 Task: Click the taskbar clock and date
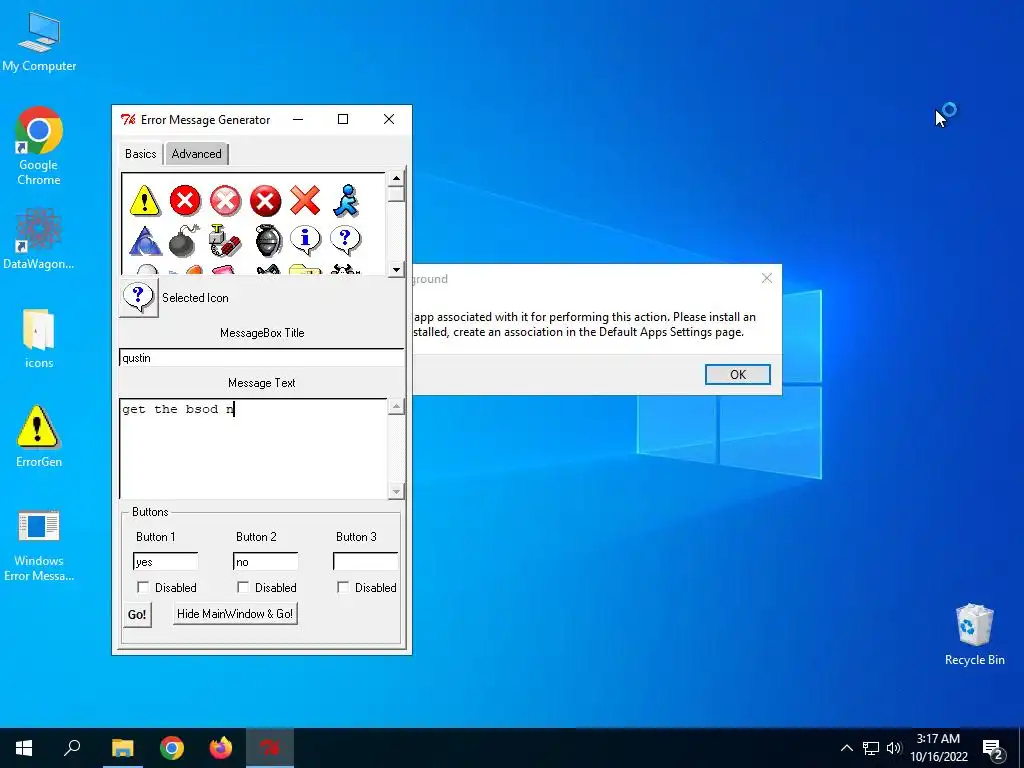coord(938,748)
